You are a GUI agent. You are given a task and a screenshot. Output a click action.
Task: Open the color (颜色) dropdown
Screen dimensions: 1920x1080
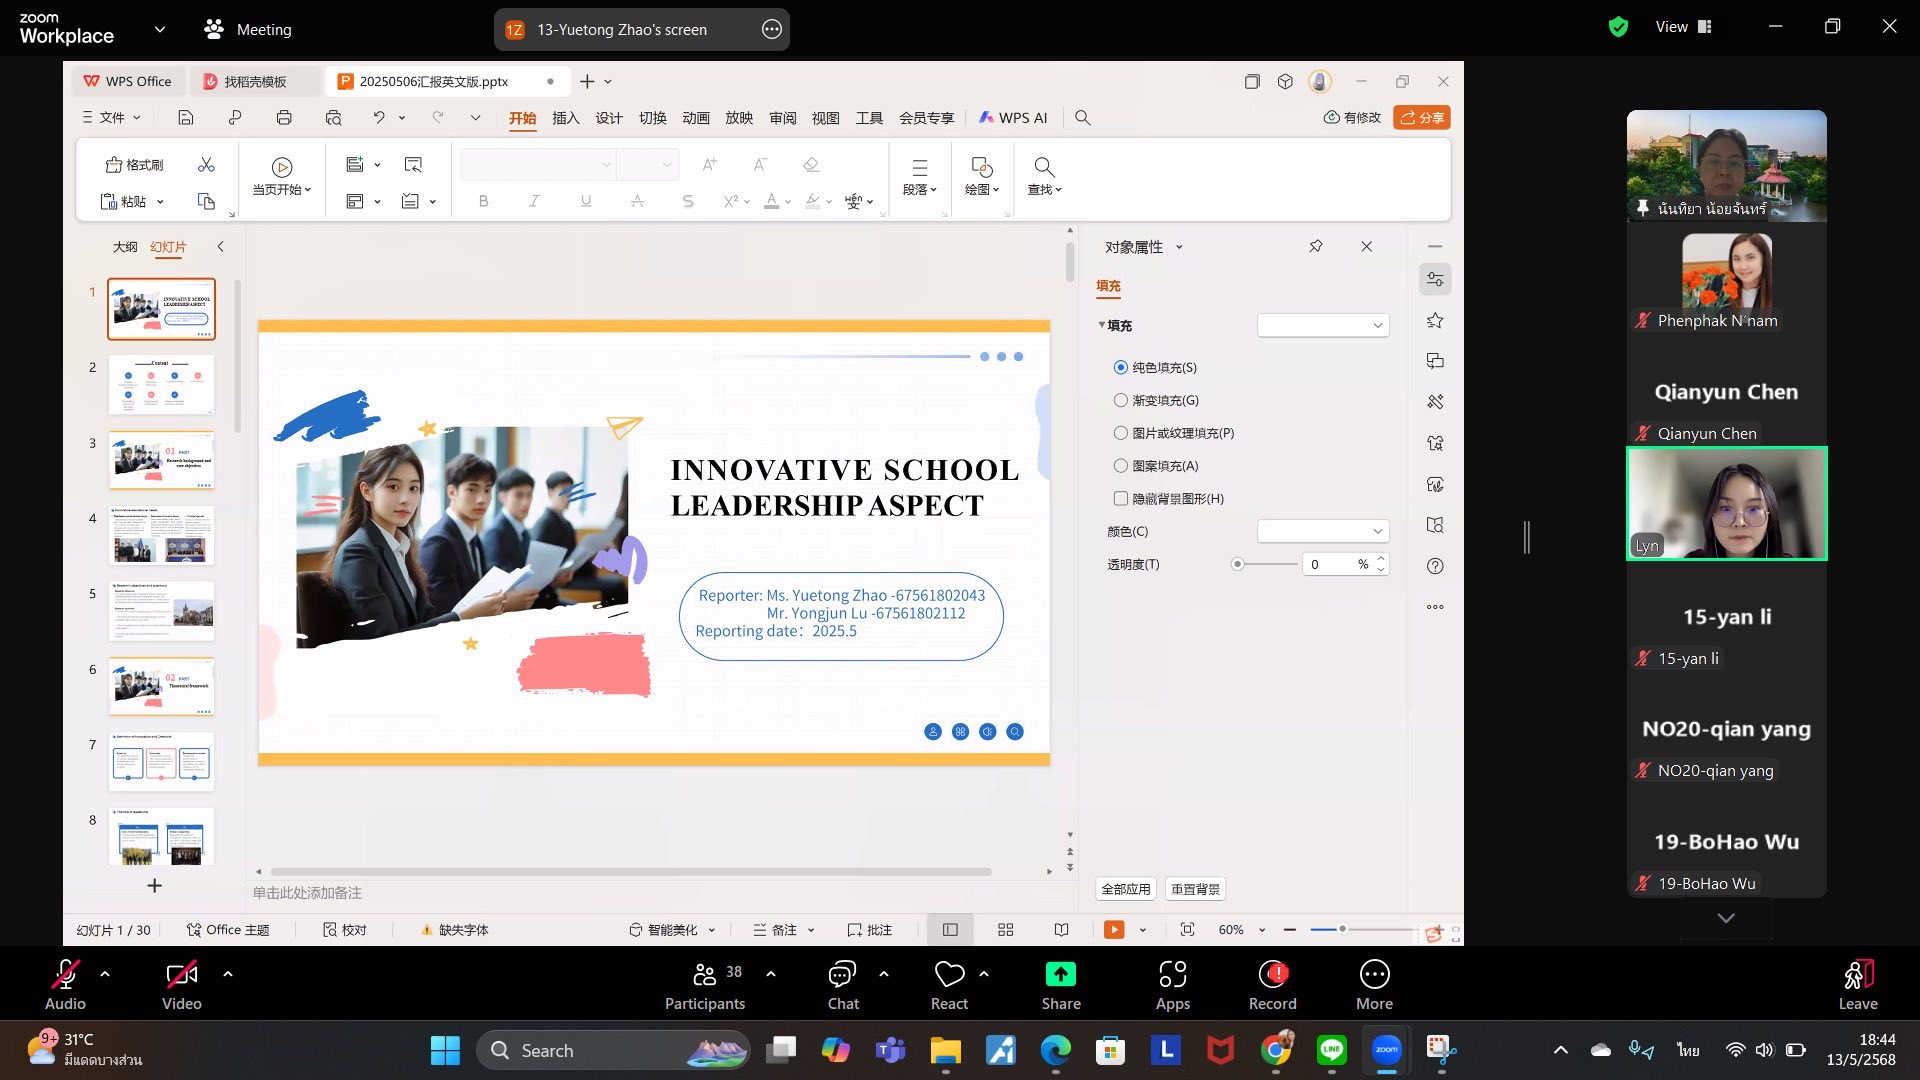coord(1323,531)
